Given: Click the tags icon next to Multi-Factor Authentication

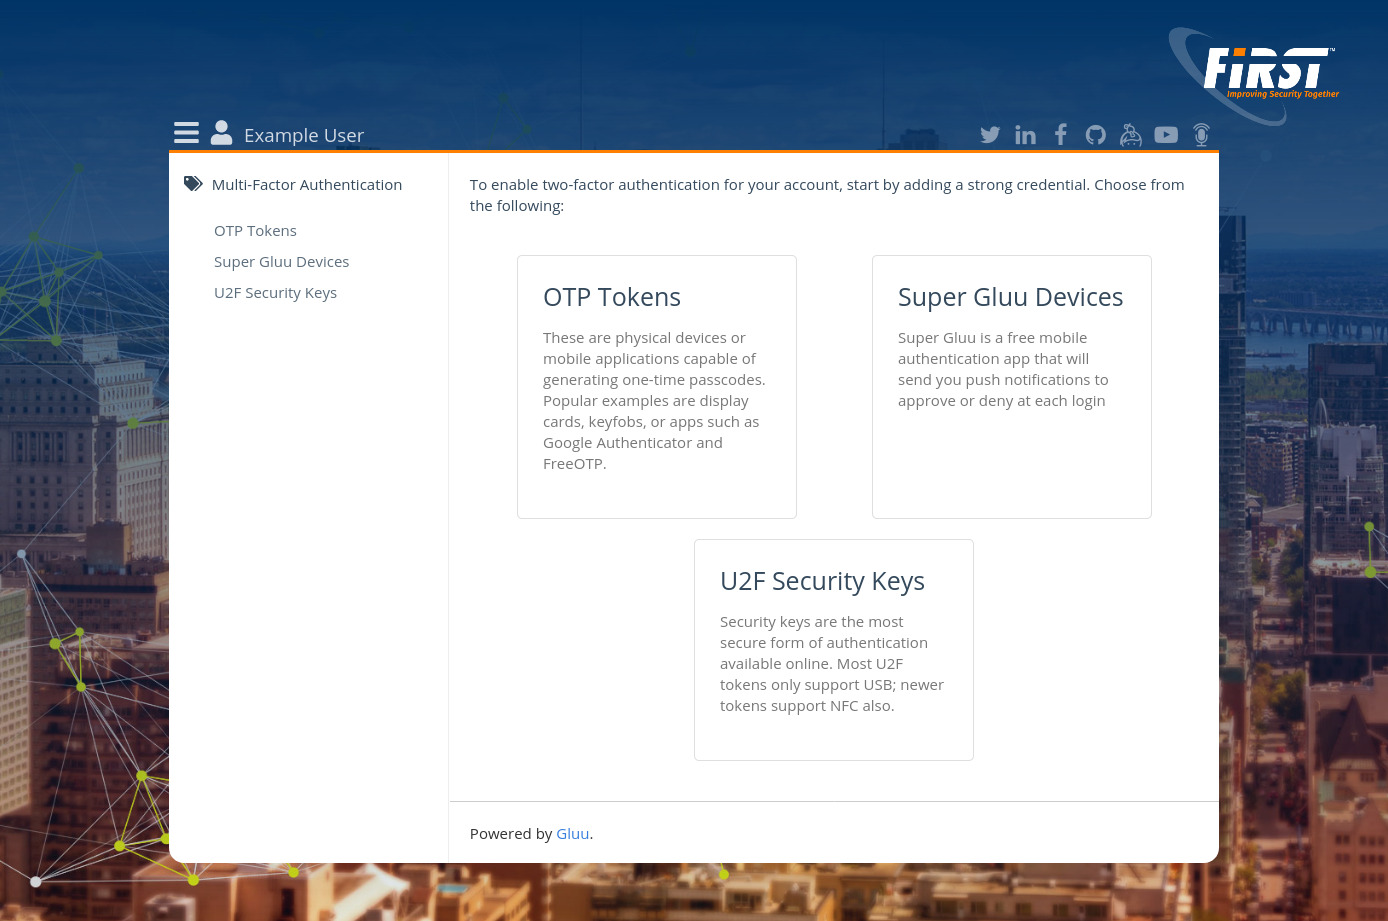Looking at the screenshot, I should point(193,182).
